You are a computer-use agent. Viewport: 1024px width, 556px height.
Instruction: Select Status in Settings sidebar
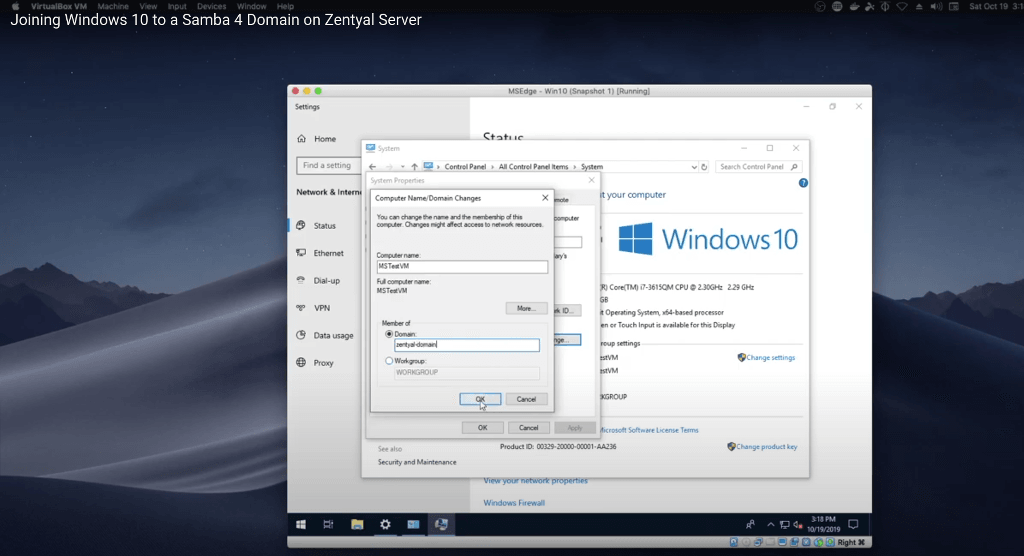click(x=325, y=225)
